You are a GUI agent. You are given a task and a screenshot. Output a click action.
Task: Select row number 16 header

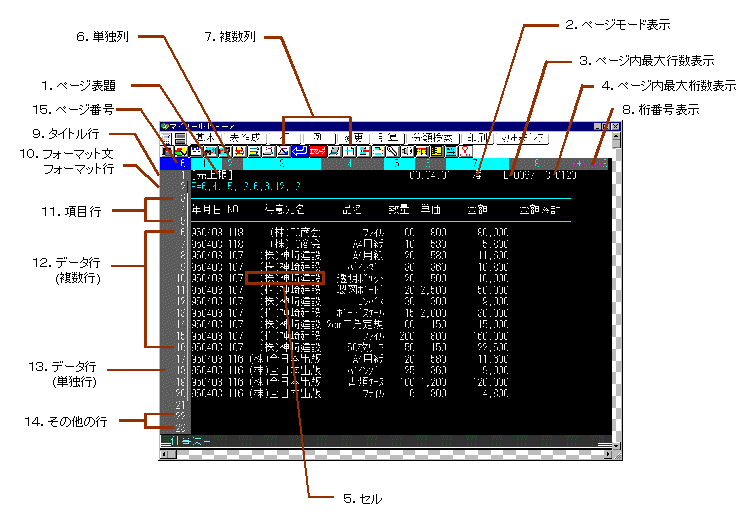[175, 347]
